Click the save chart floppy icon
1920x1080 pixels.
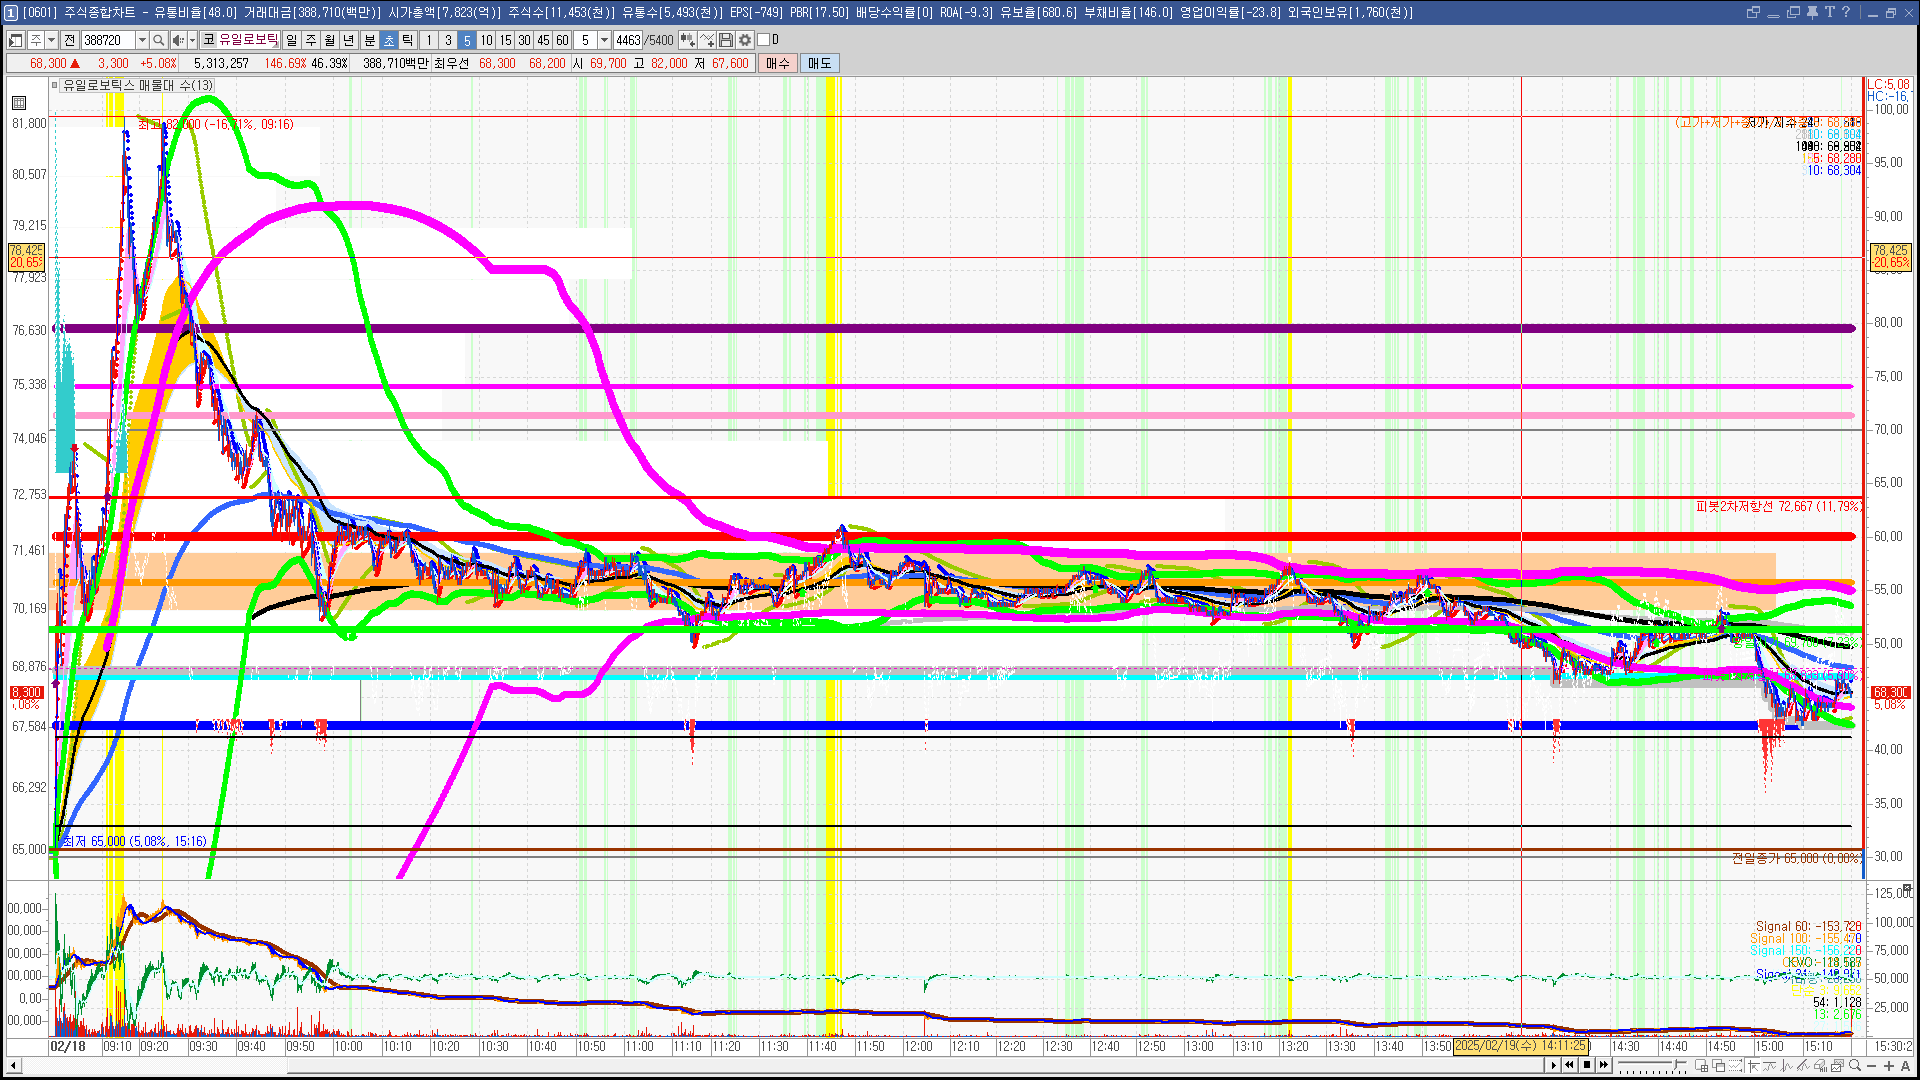[x=726, y=40]
